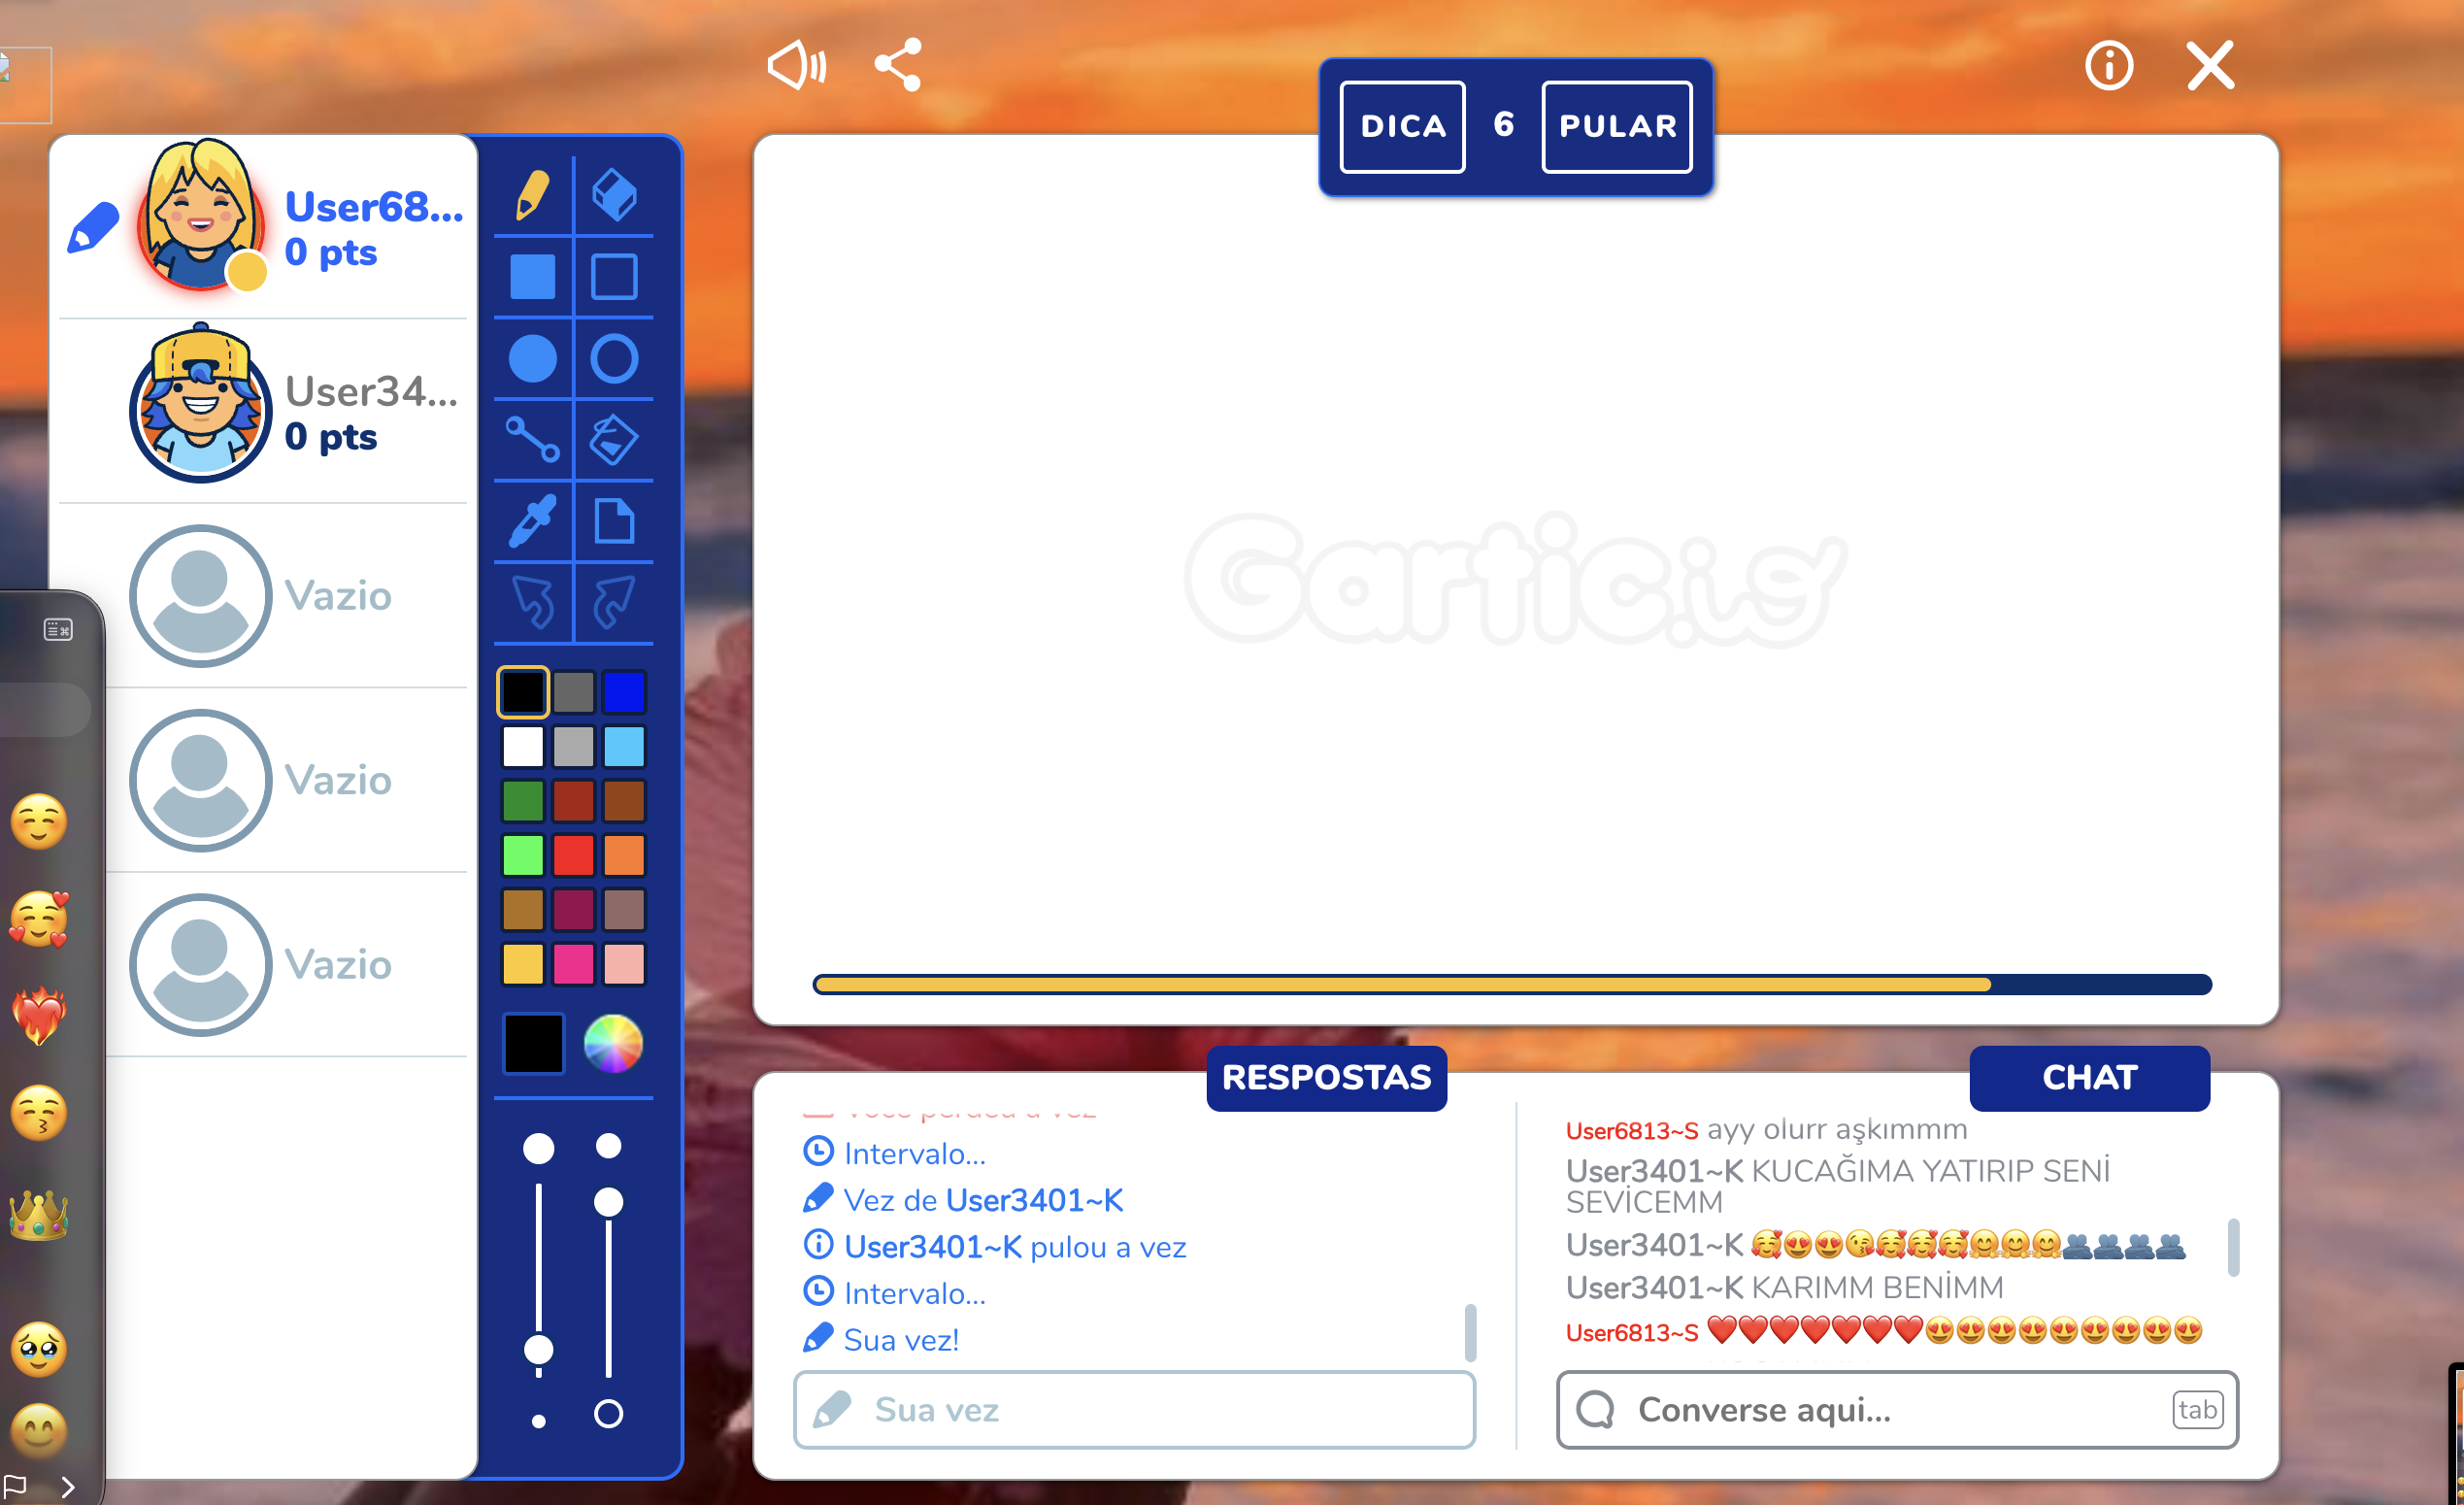This screenshot has width=2464, height=1505.
Task: Pick the orange color swatch
Action: tap(625, 855)
